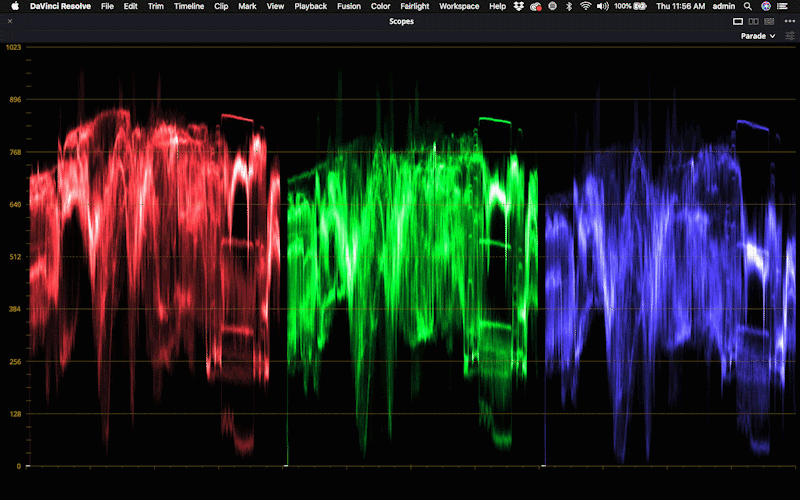This screenshot has height=500, width=800.
Task: Open the Color menu
Action: (380, 6)
